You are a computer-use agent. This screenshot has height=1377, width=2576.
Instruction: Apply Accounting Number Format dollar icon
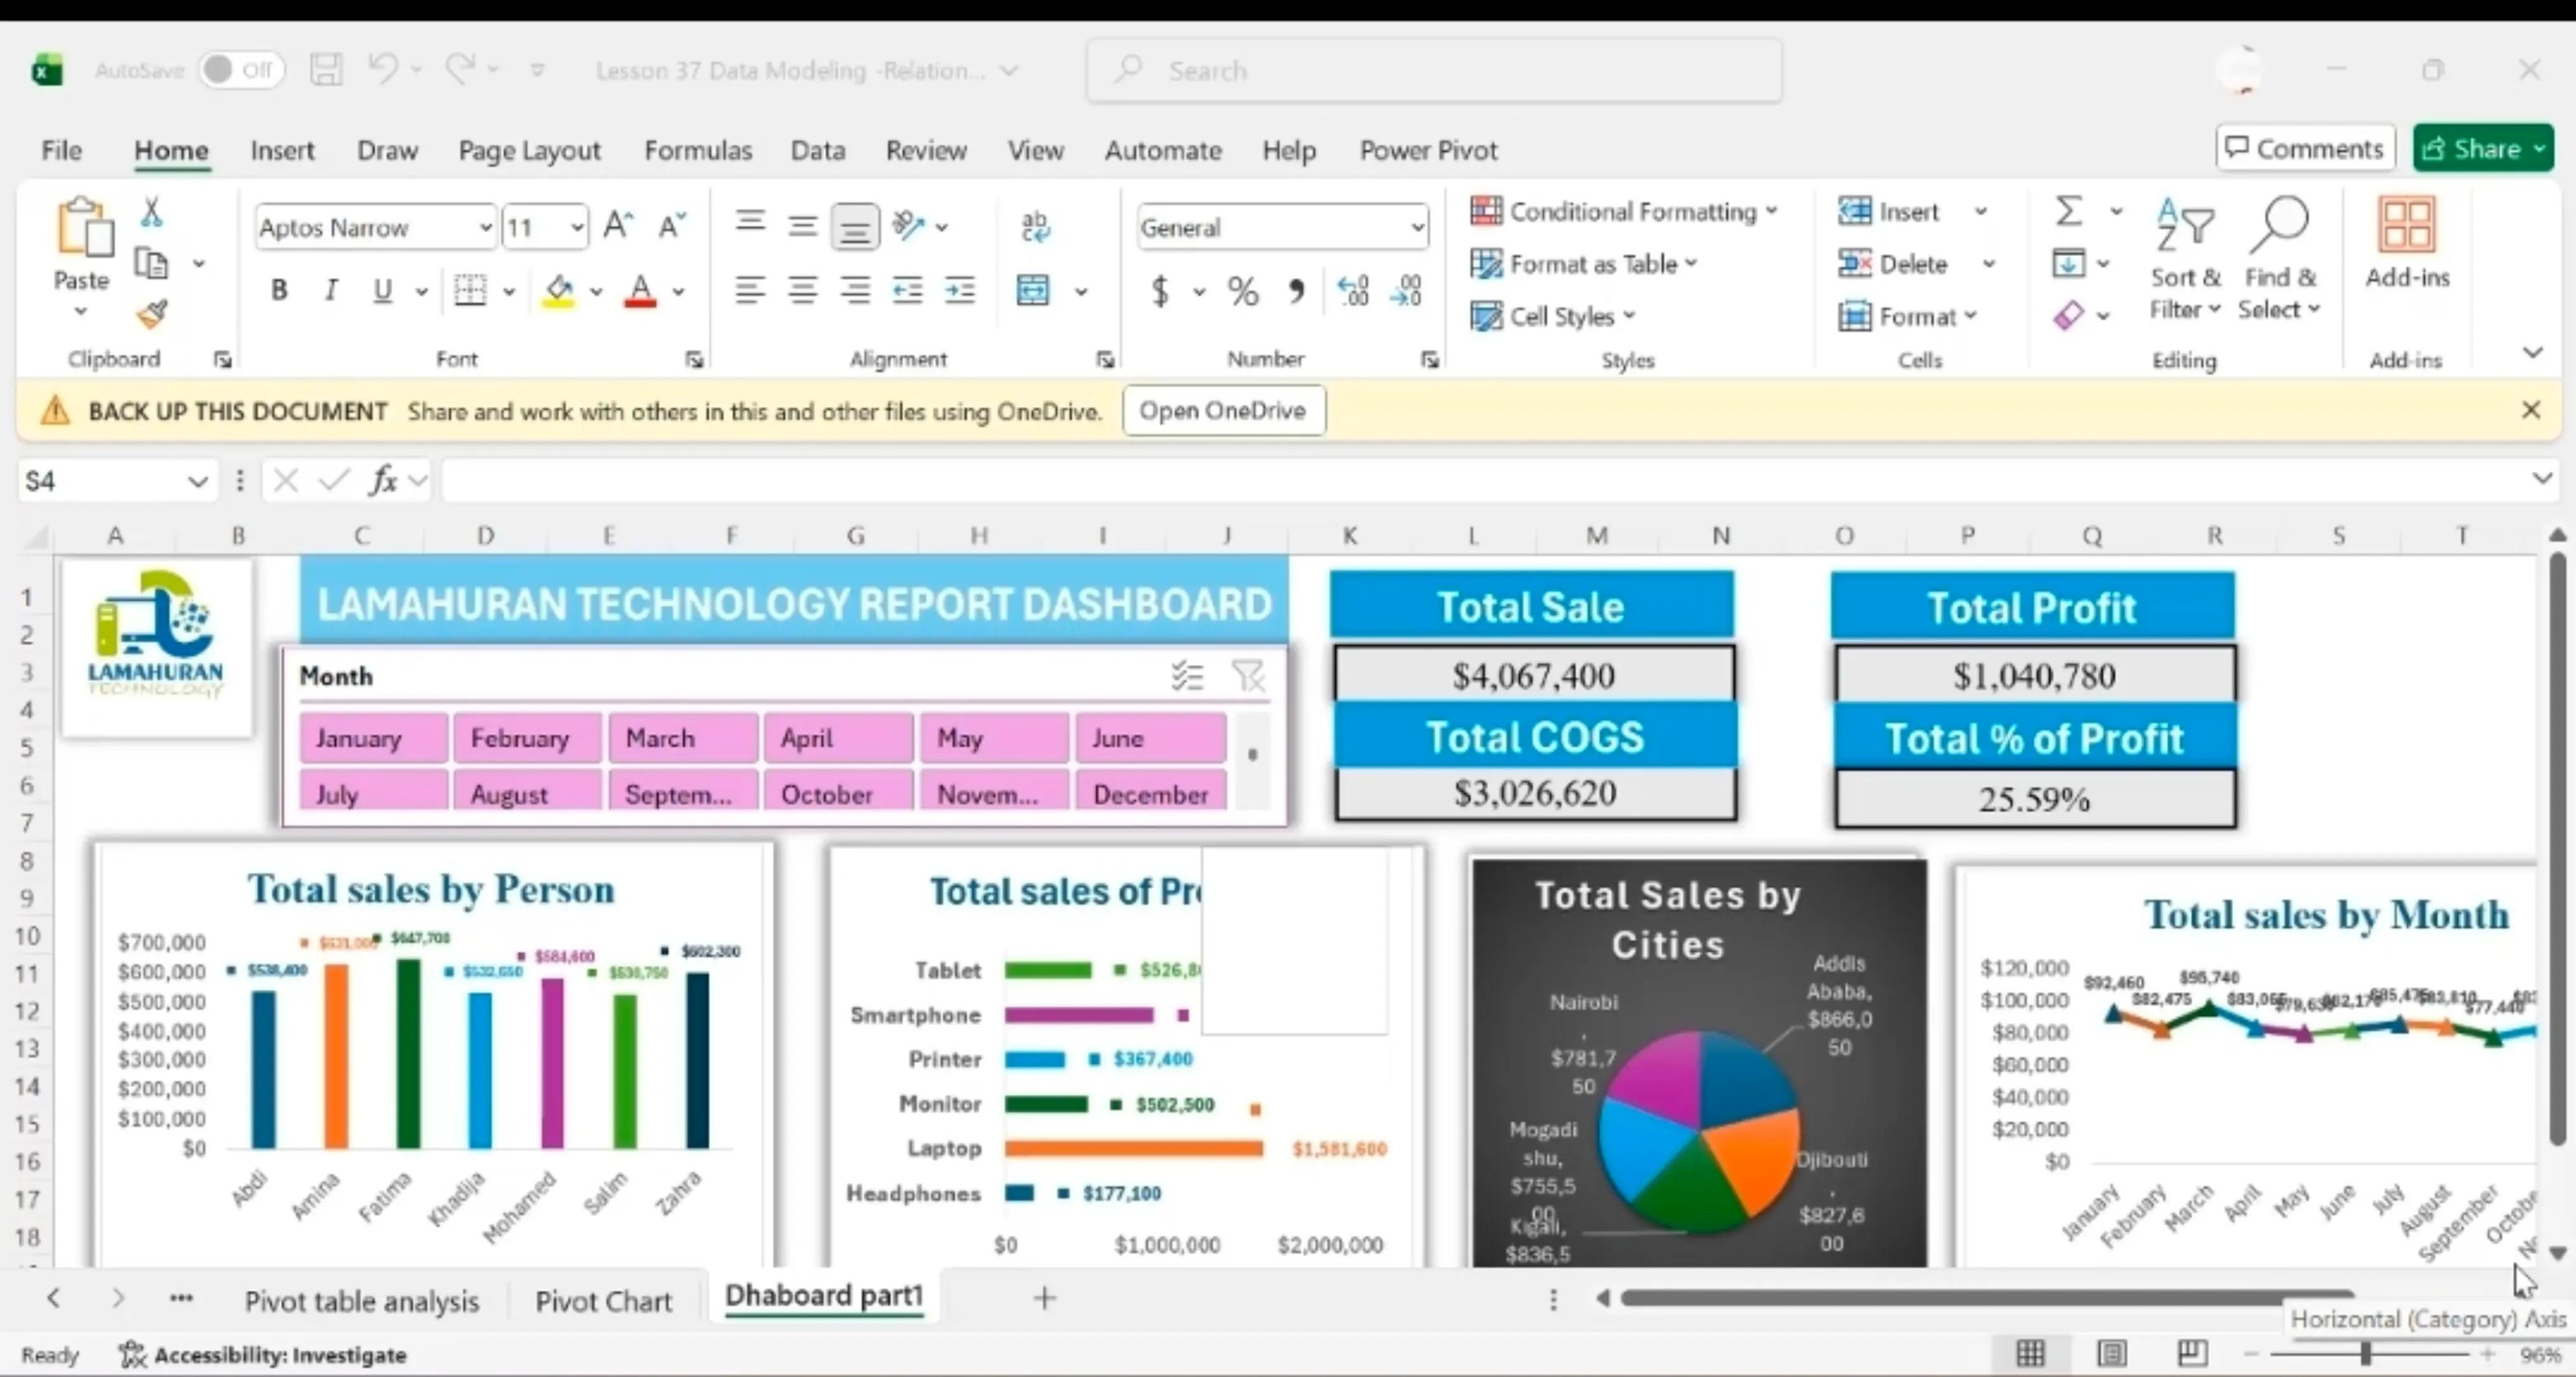(1160, 291)
